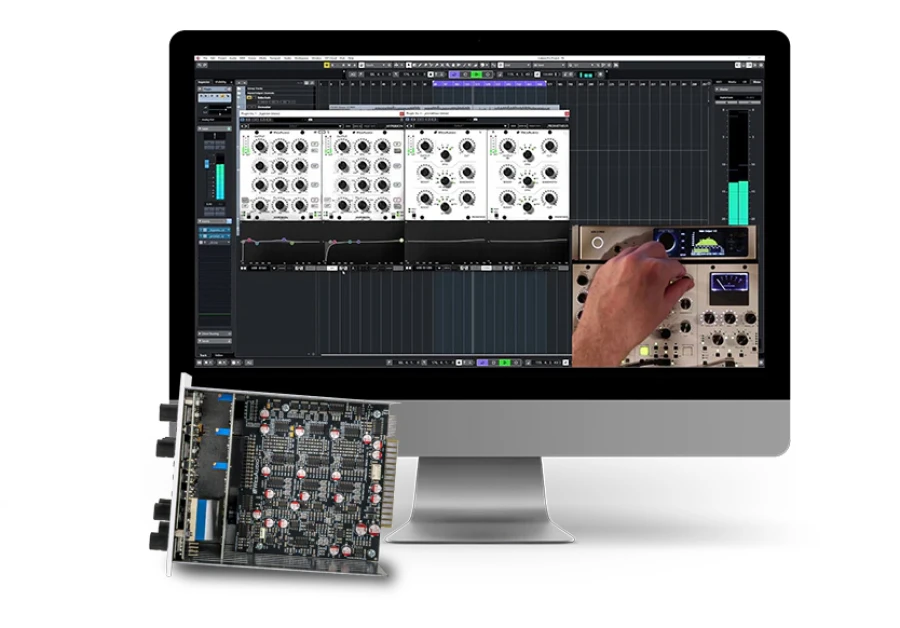Toggle Cycle in the bottom transport bar
900x628 pixels.
(x=482, y=362)
